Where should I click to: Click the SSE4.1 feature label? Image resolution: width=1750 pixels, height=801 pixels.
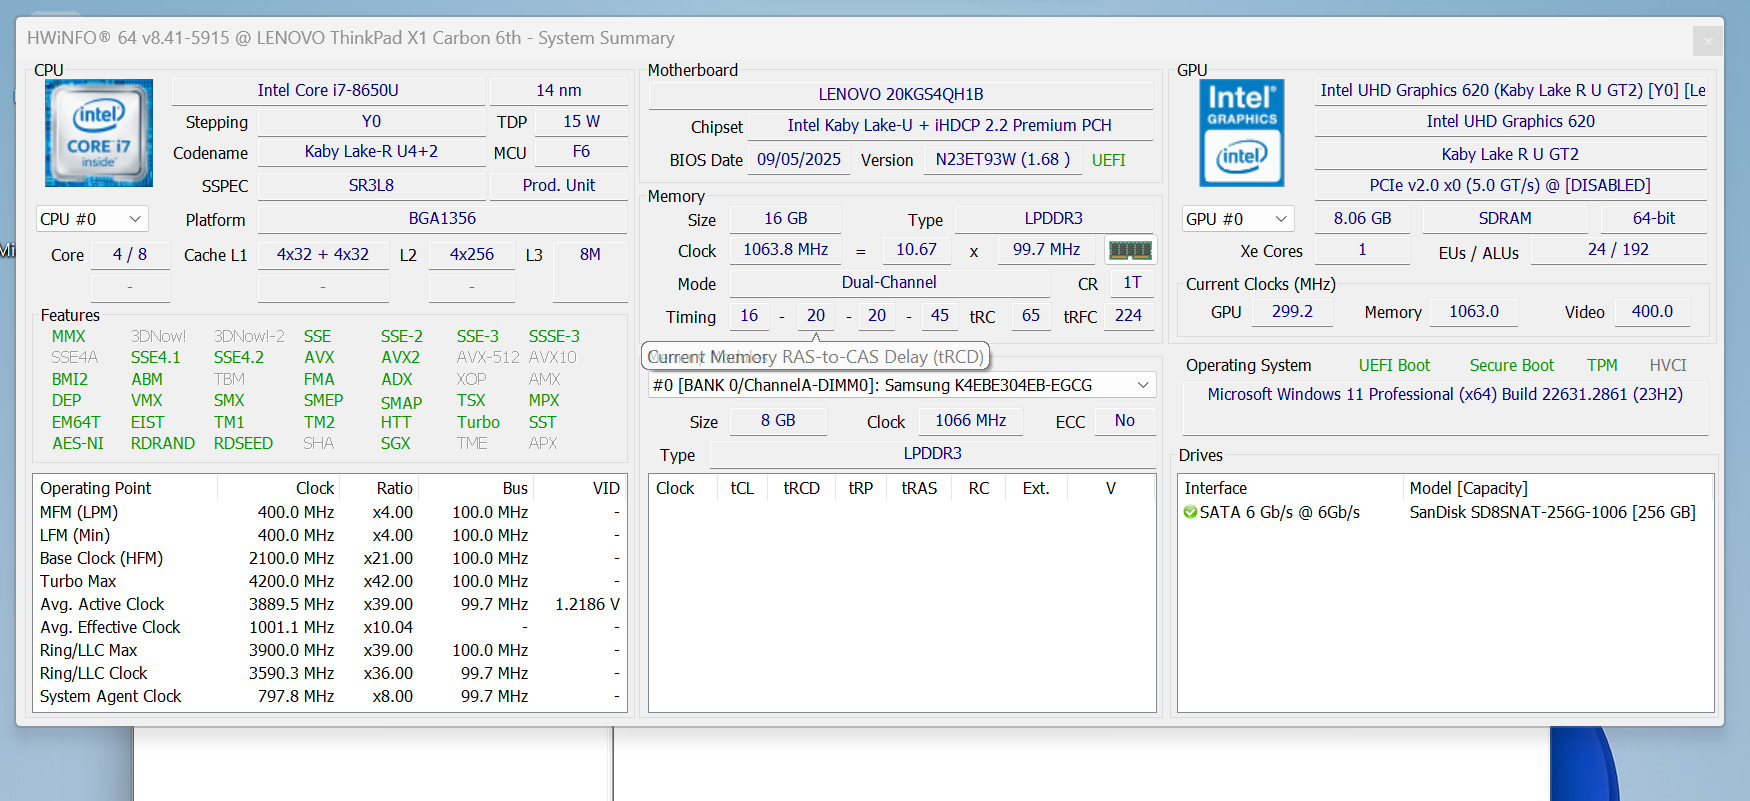(x=156, y=357)
